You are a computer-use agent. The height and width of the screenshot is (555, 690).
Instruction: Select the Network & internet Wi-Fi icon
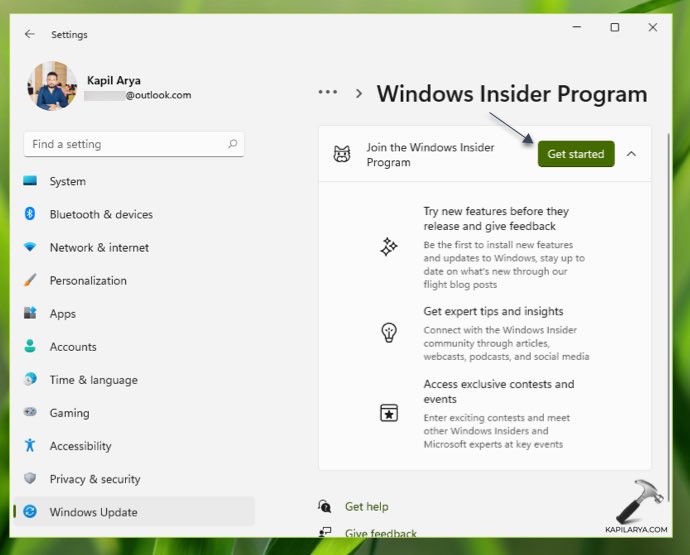pos(30,247)
